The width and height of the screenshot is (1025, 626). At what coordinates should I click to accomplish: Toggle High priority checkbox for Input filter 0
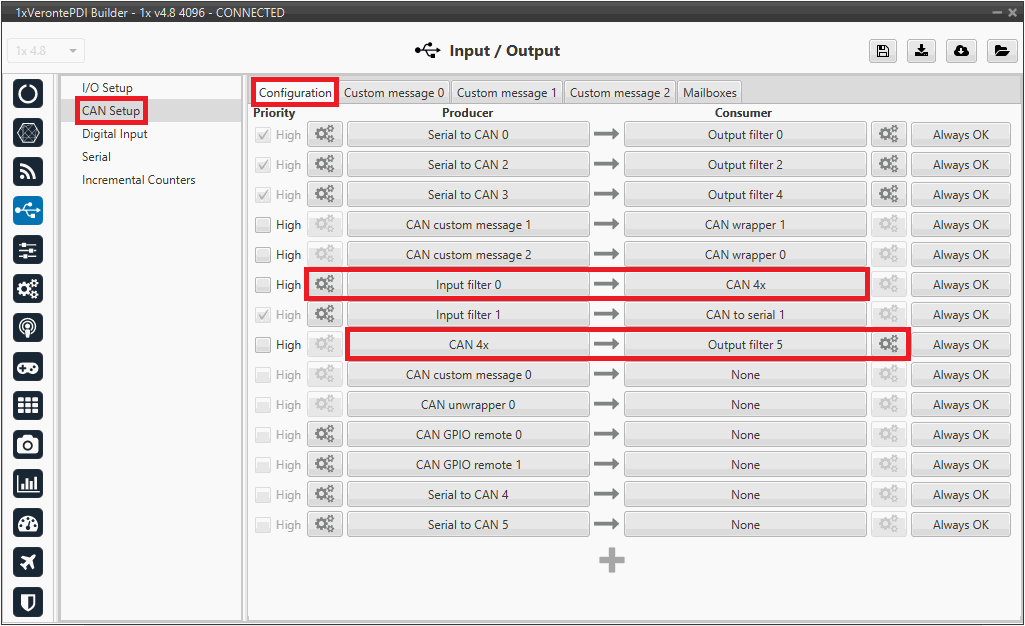[x=263, y=285]
